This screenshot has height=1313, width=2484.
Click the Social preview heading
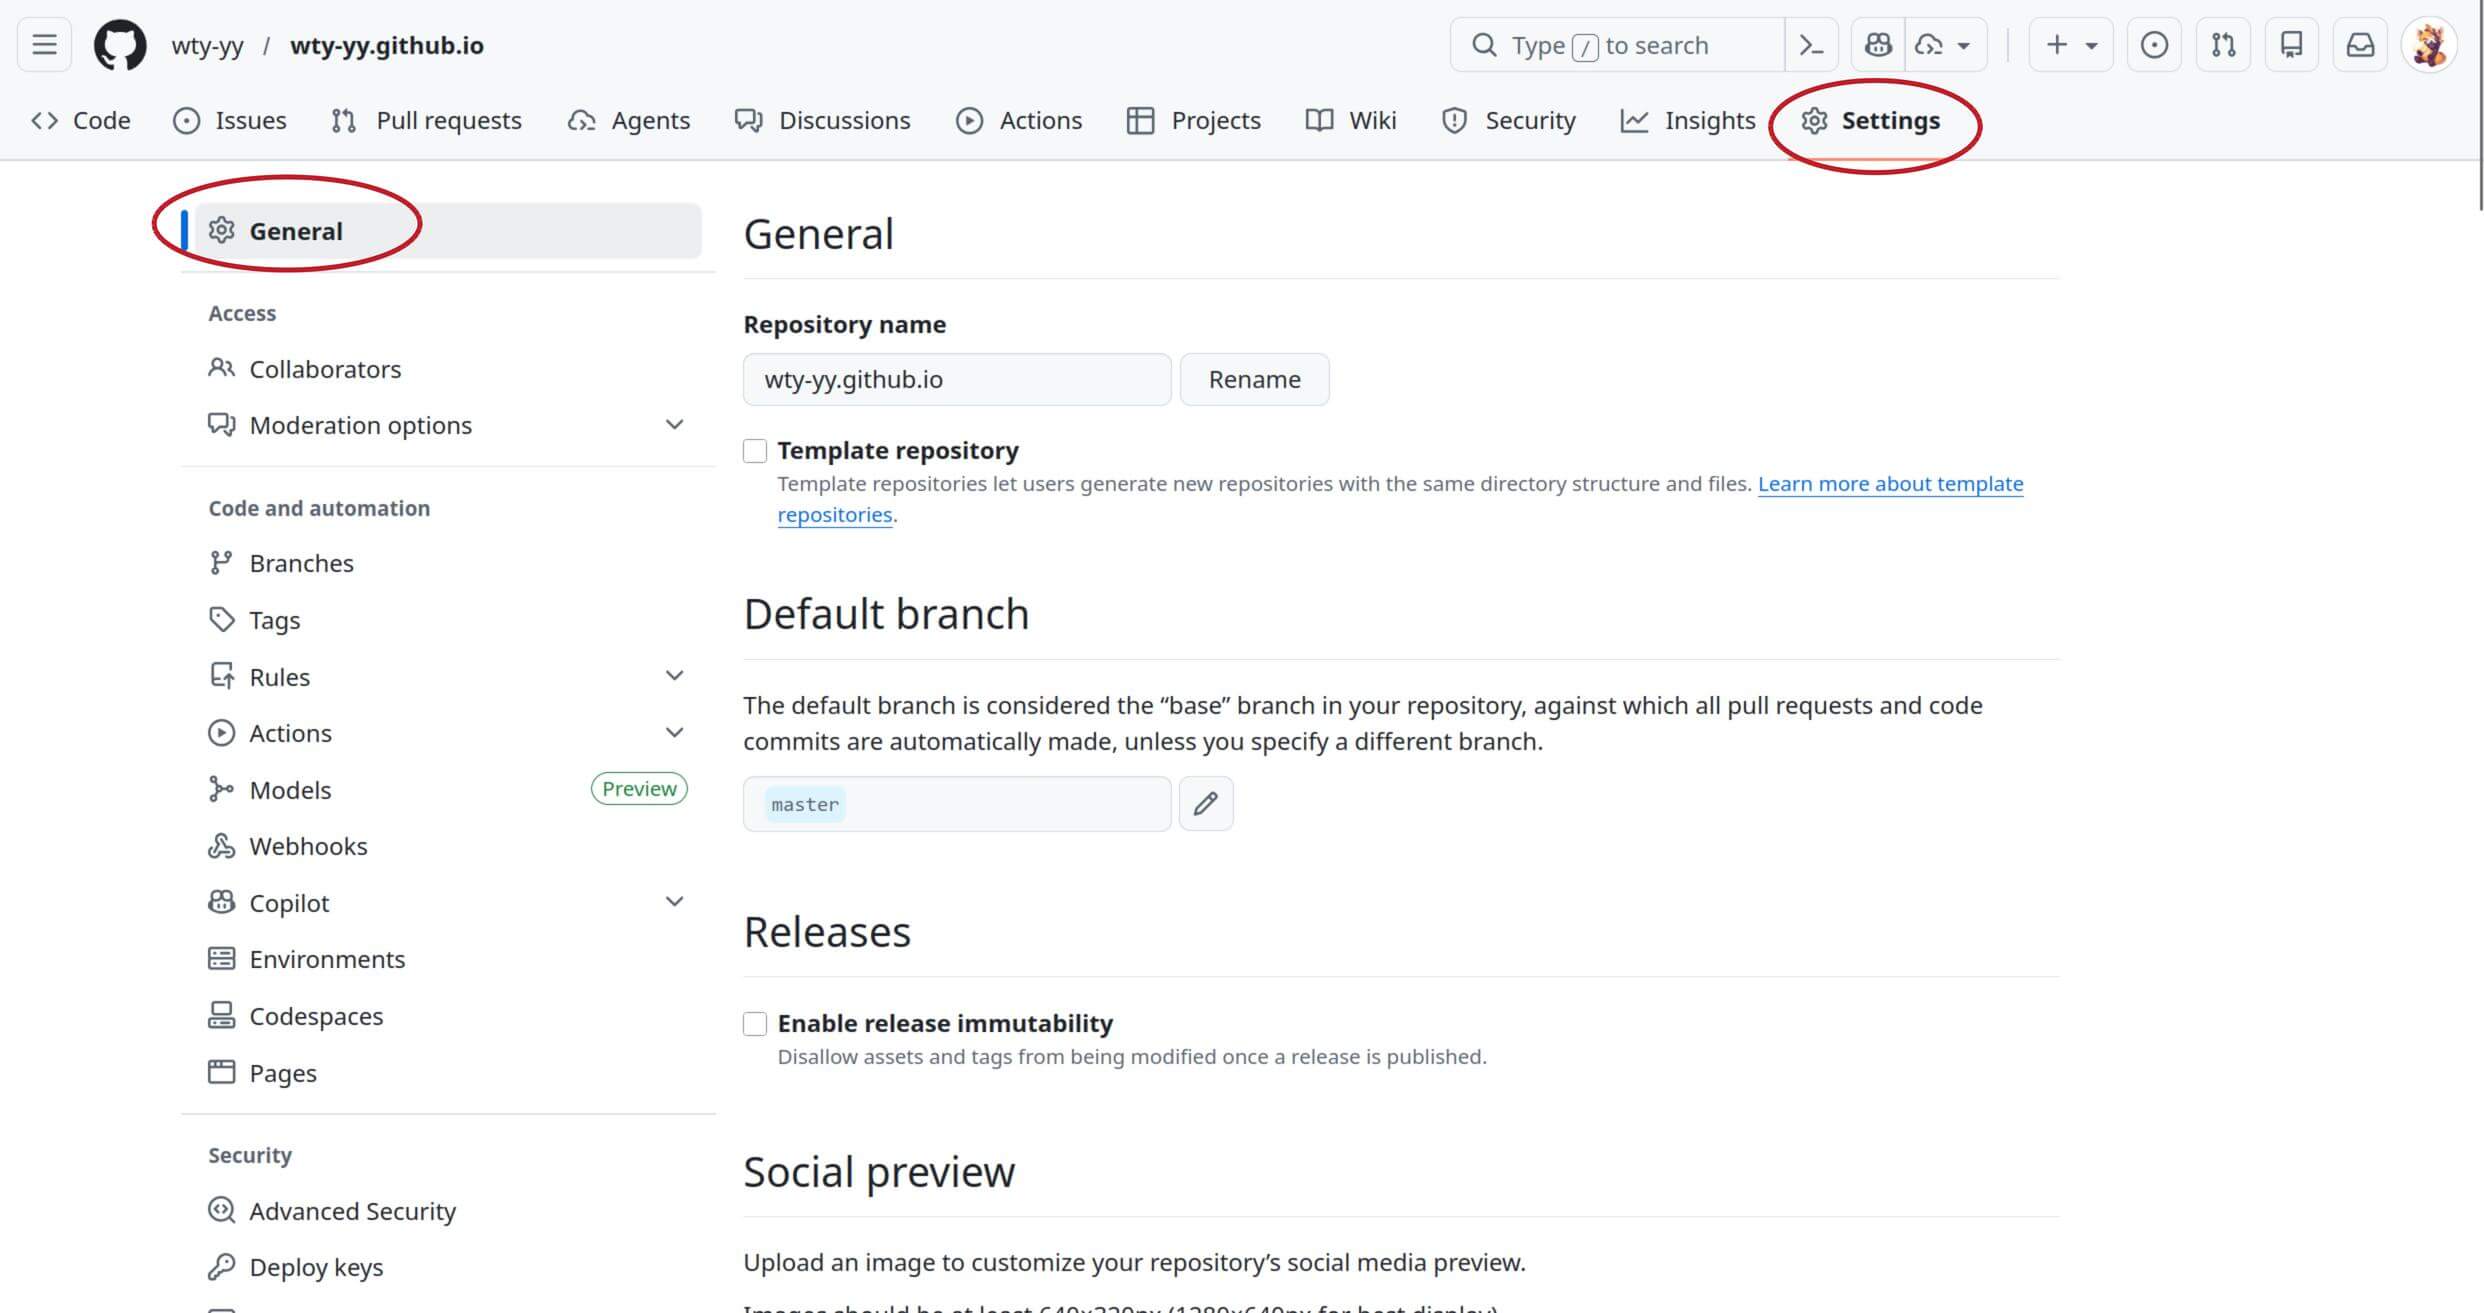point(879,1172)
